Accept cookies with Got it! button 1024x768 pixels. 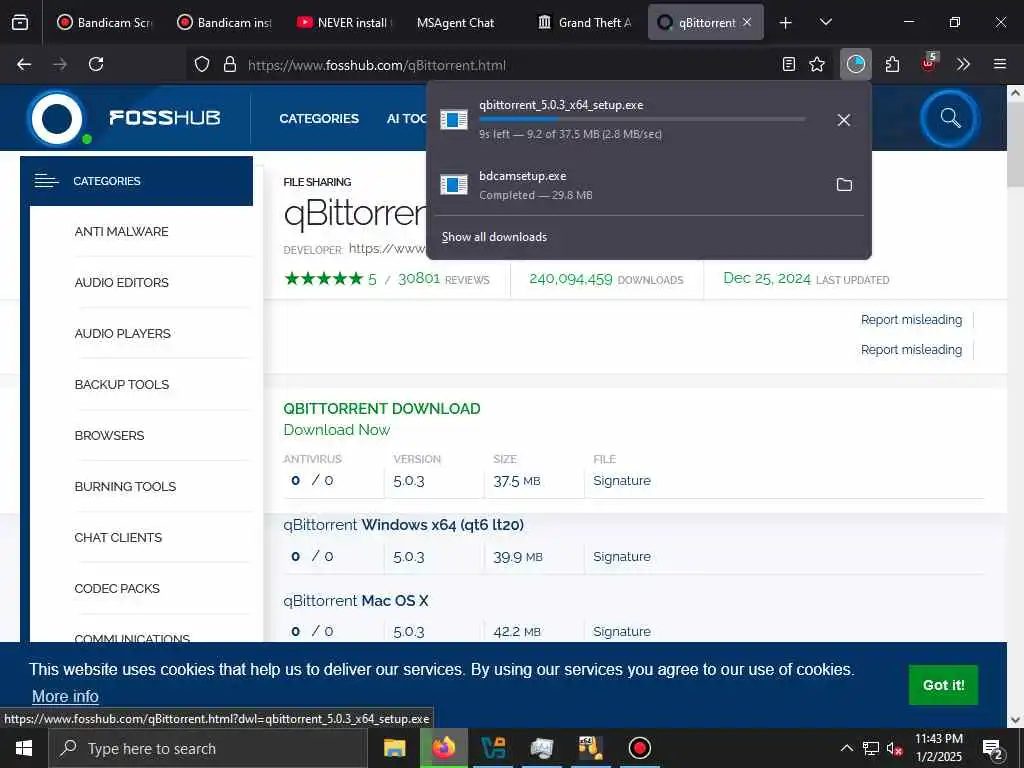coord(943,684)
